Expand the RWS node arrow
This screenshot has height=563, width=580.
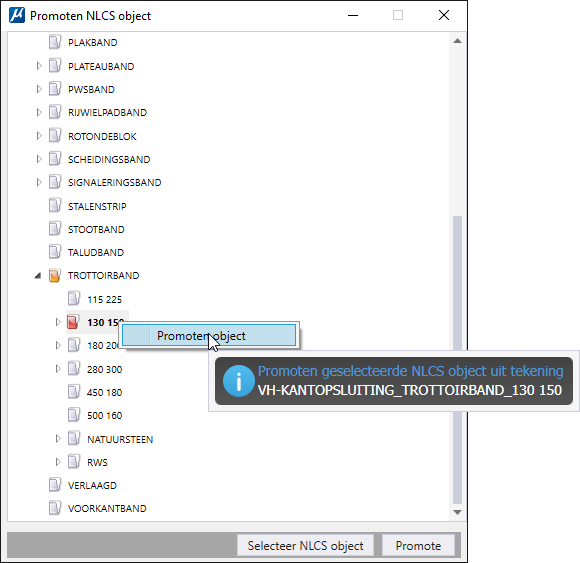pyautogui.click(x=58, y=462)
